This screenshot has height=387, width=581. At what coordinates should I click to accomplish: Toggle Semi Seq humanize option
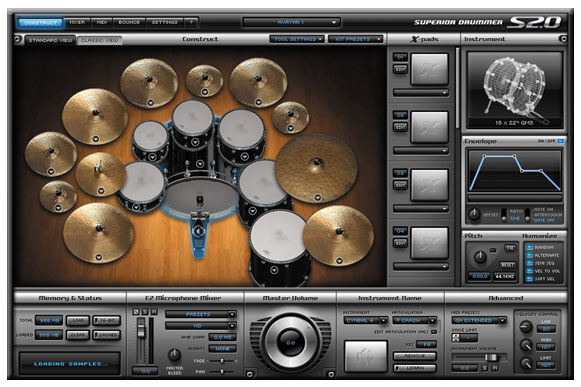pos(529,263)
